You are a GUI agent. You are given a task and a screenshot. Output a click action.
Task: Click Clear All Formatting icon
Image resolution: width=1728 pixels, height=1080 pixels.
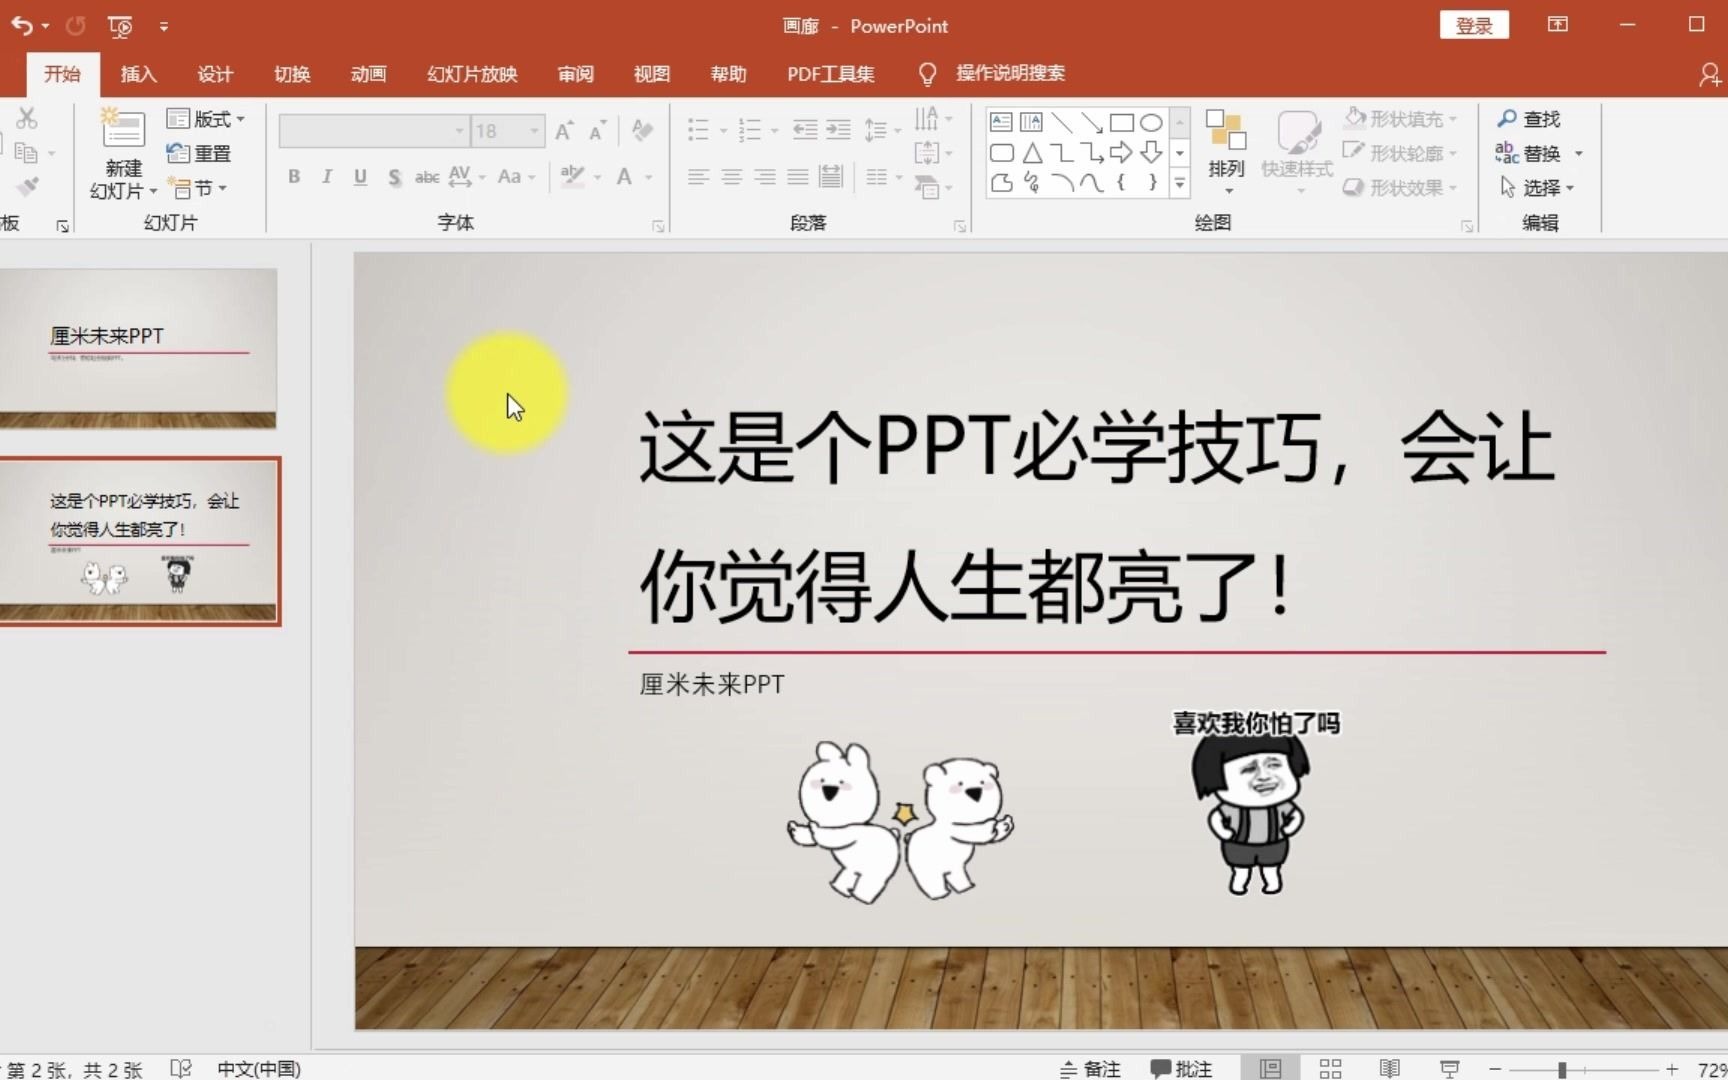642,130
